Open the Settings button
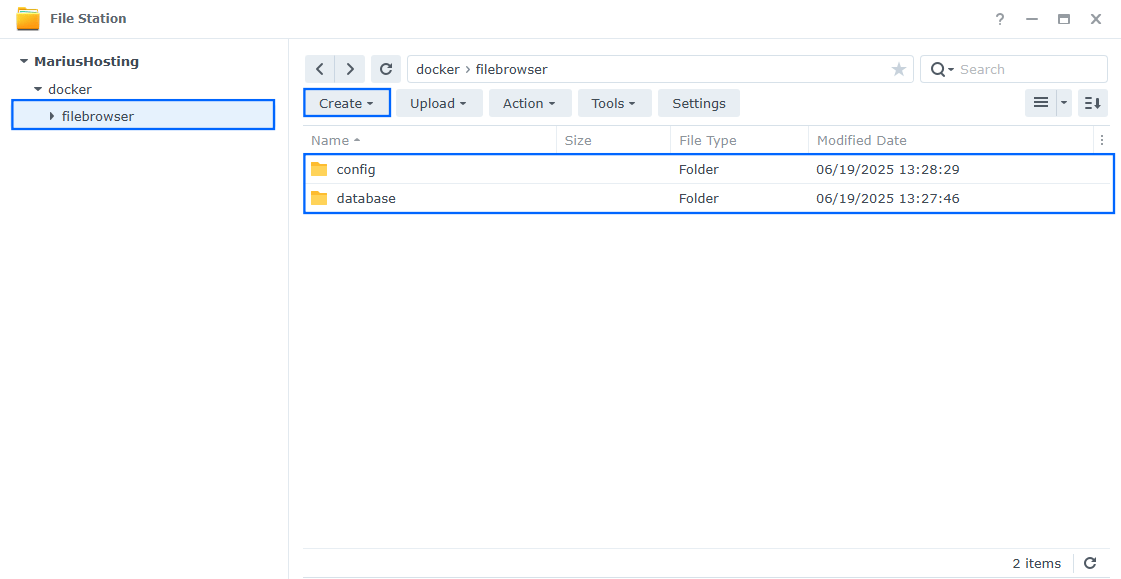The height and width of the screenshot is (579, 1121). coord(698,103)
